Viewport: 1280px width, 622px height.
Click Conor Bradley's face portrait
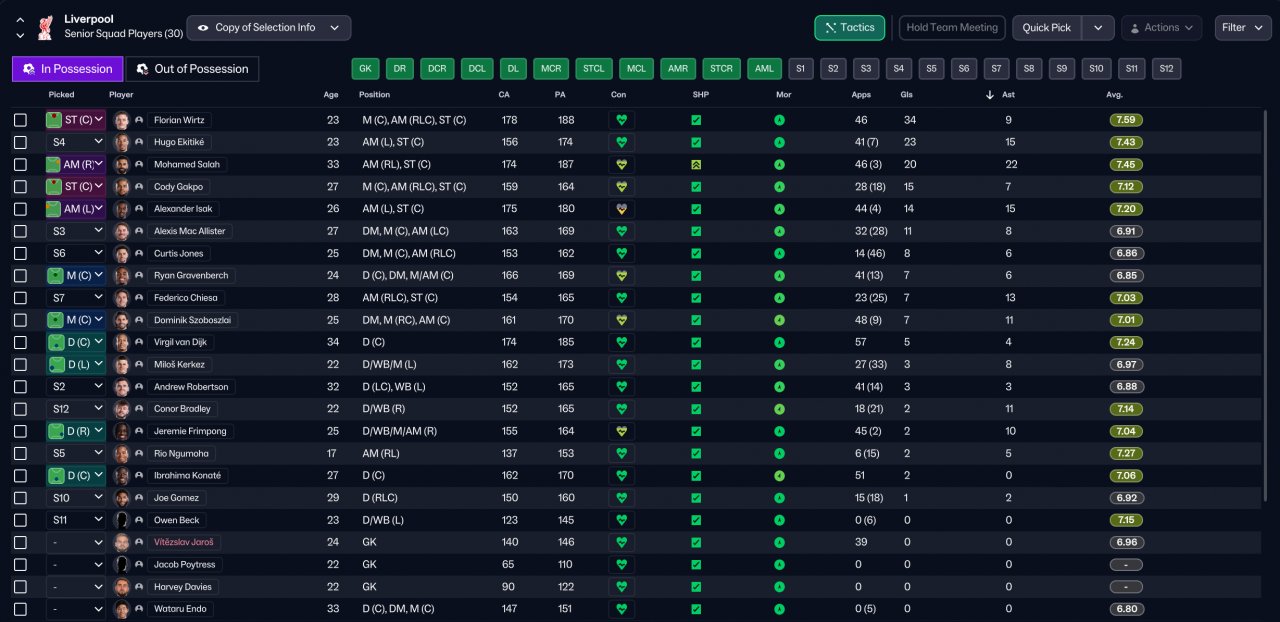(x=122, y=409)
